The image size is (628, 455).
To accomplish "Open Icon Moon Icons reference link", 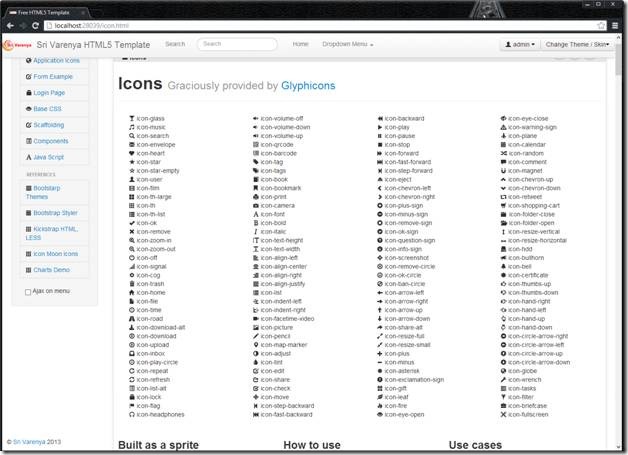I will point(54,254).
